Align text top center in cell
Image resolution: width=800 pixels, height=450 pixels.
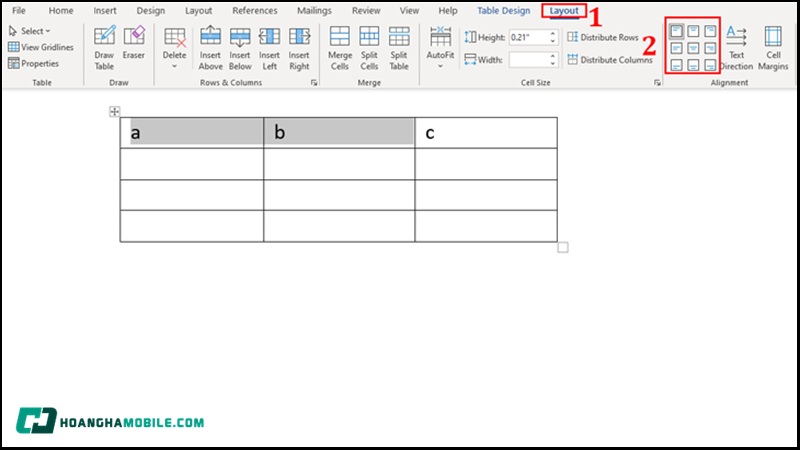tap(693, 32)
